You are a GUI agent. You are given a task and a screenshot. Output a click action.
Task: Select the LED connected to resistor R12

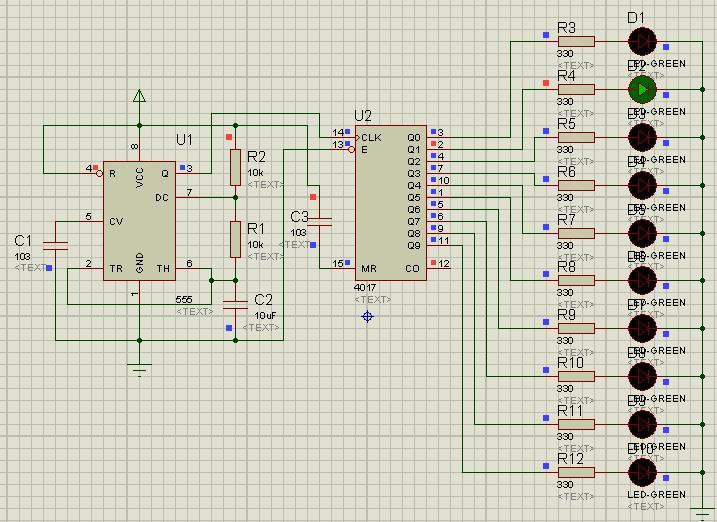tap(642, 473)
